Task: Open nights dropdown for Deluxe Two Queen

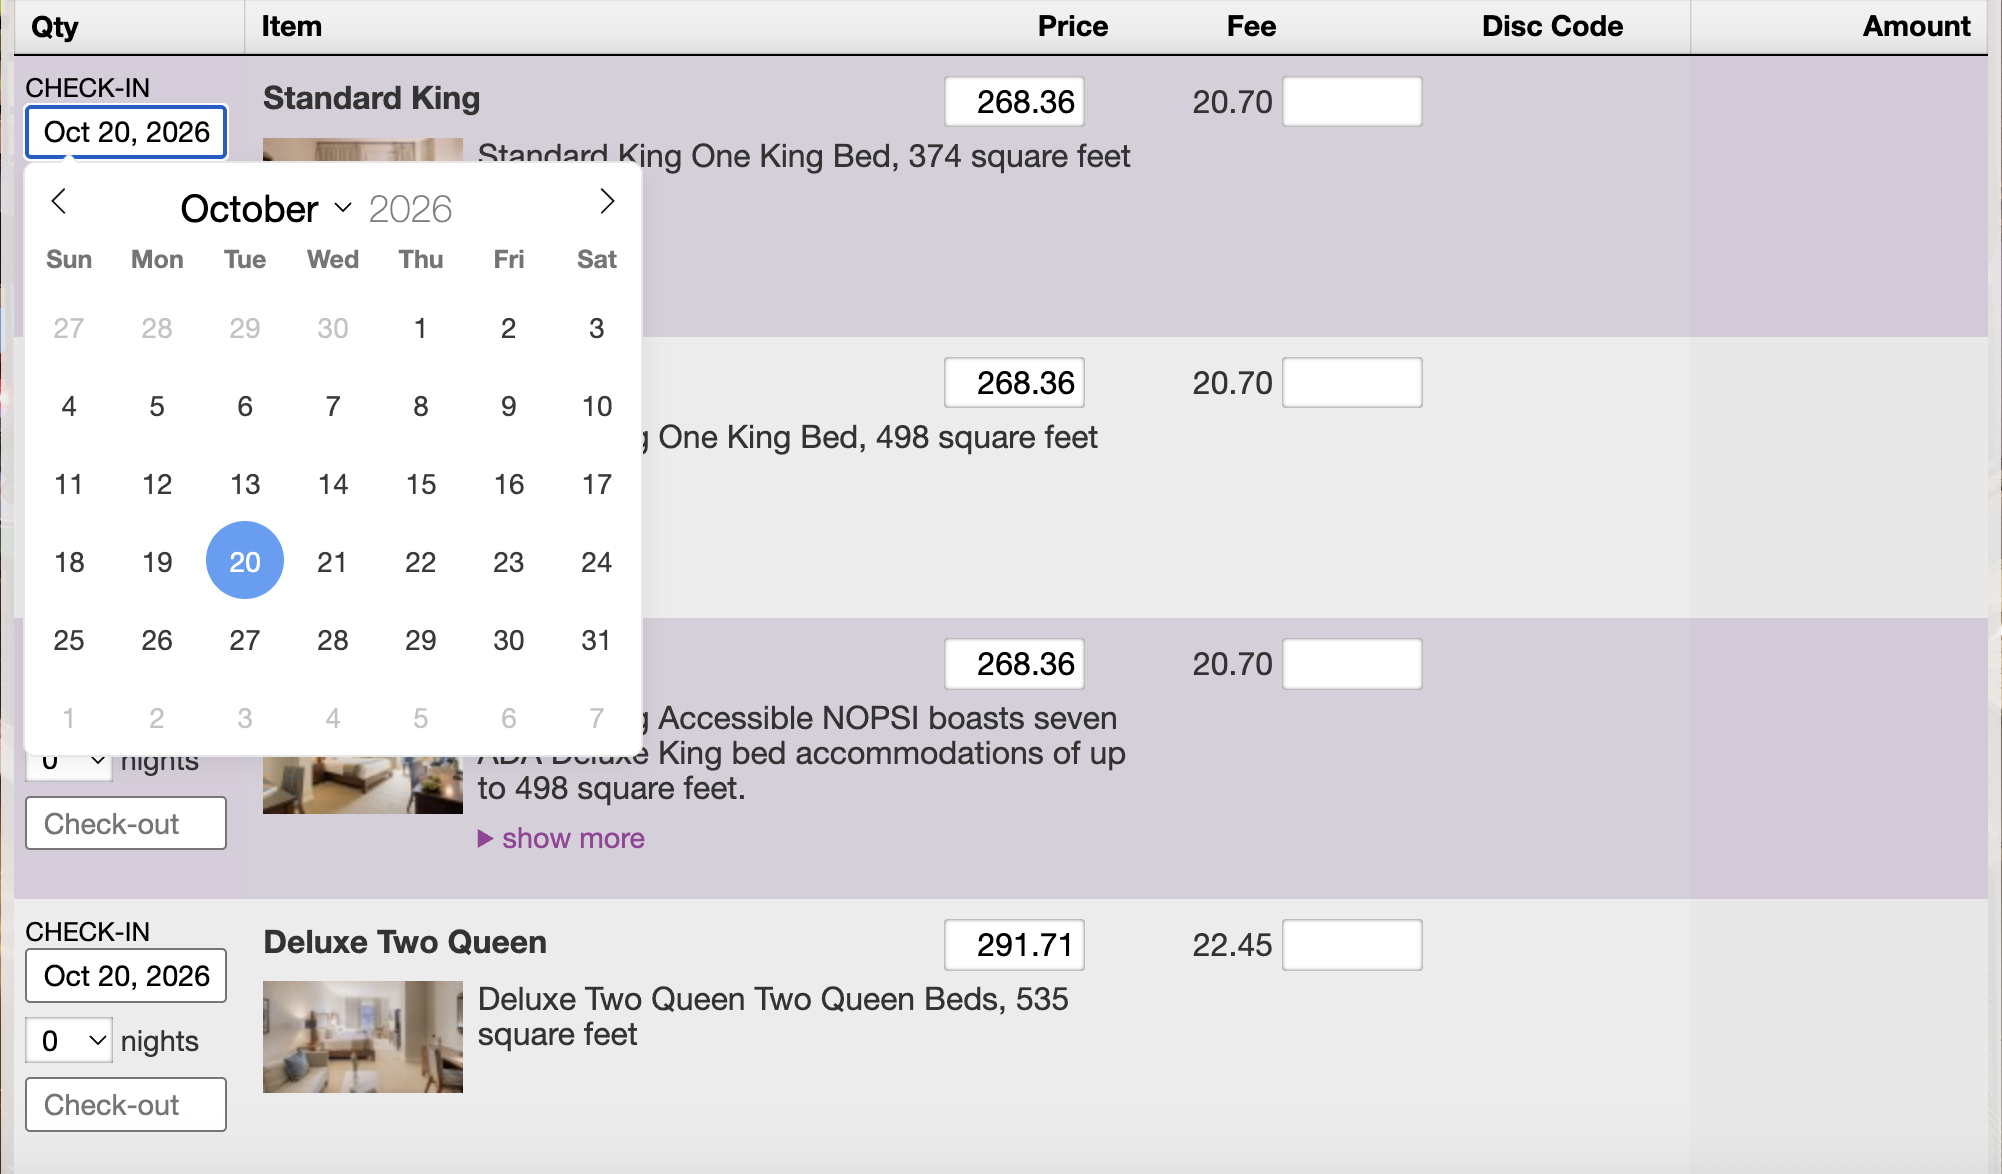Action: click(69, 1041)
